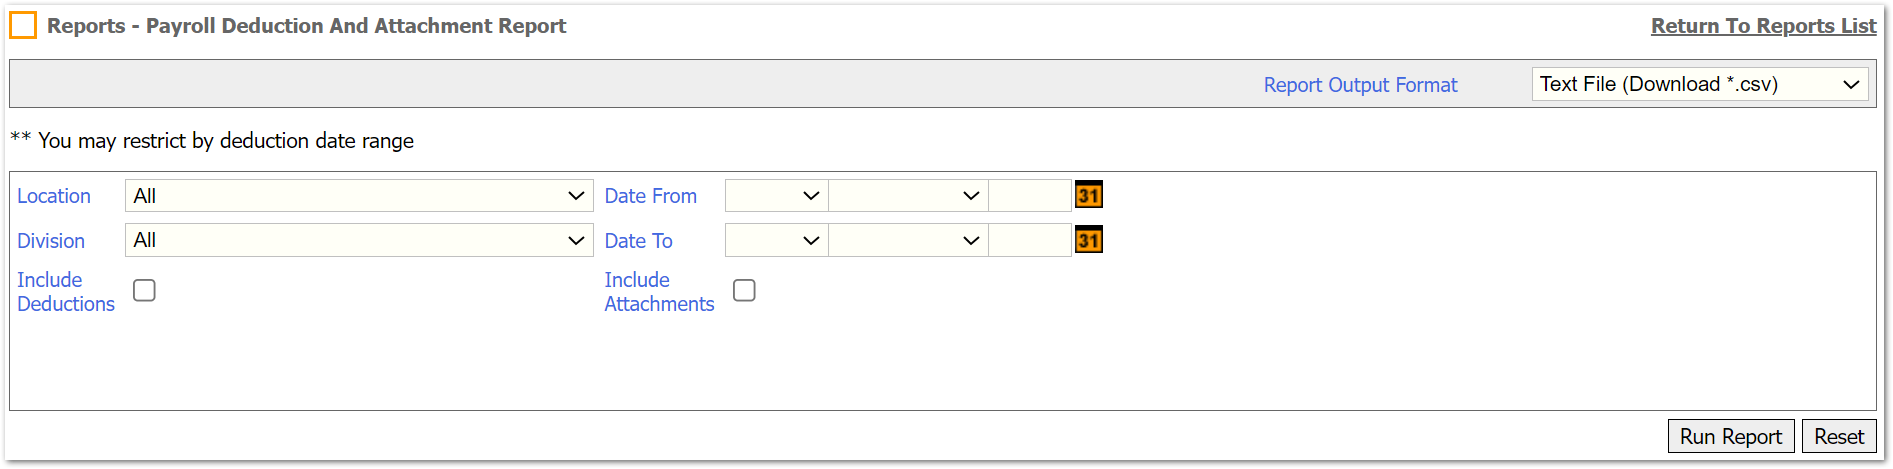
Task: Click the Date To year text field
Action: [x=1030, y=240]
